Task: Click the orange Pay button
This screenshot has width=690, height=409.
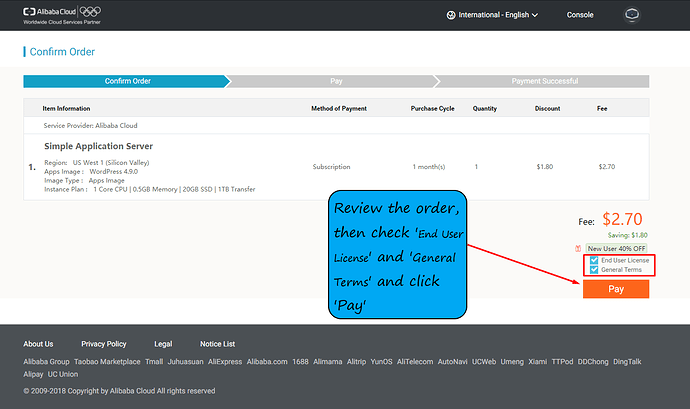Action: click(x=616, y=289)
